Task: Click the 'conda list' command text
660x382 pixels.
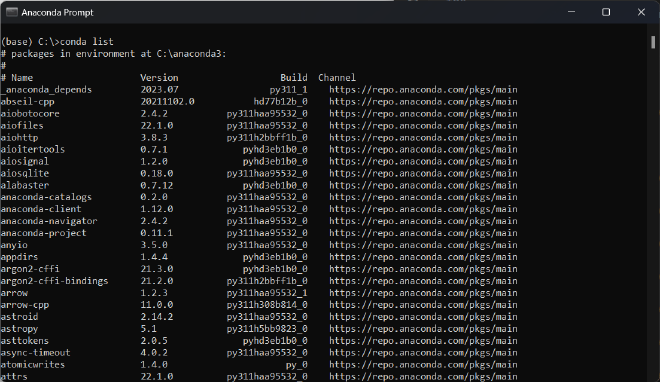Action: coord(87,42)
